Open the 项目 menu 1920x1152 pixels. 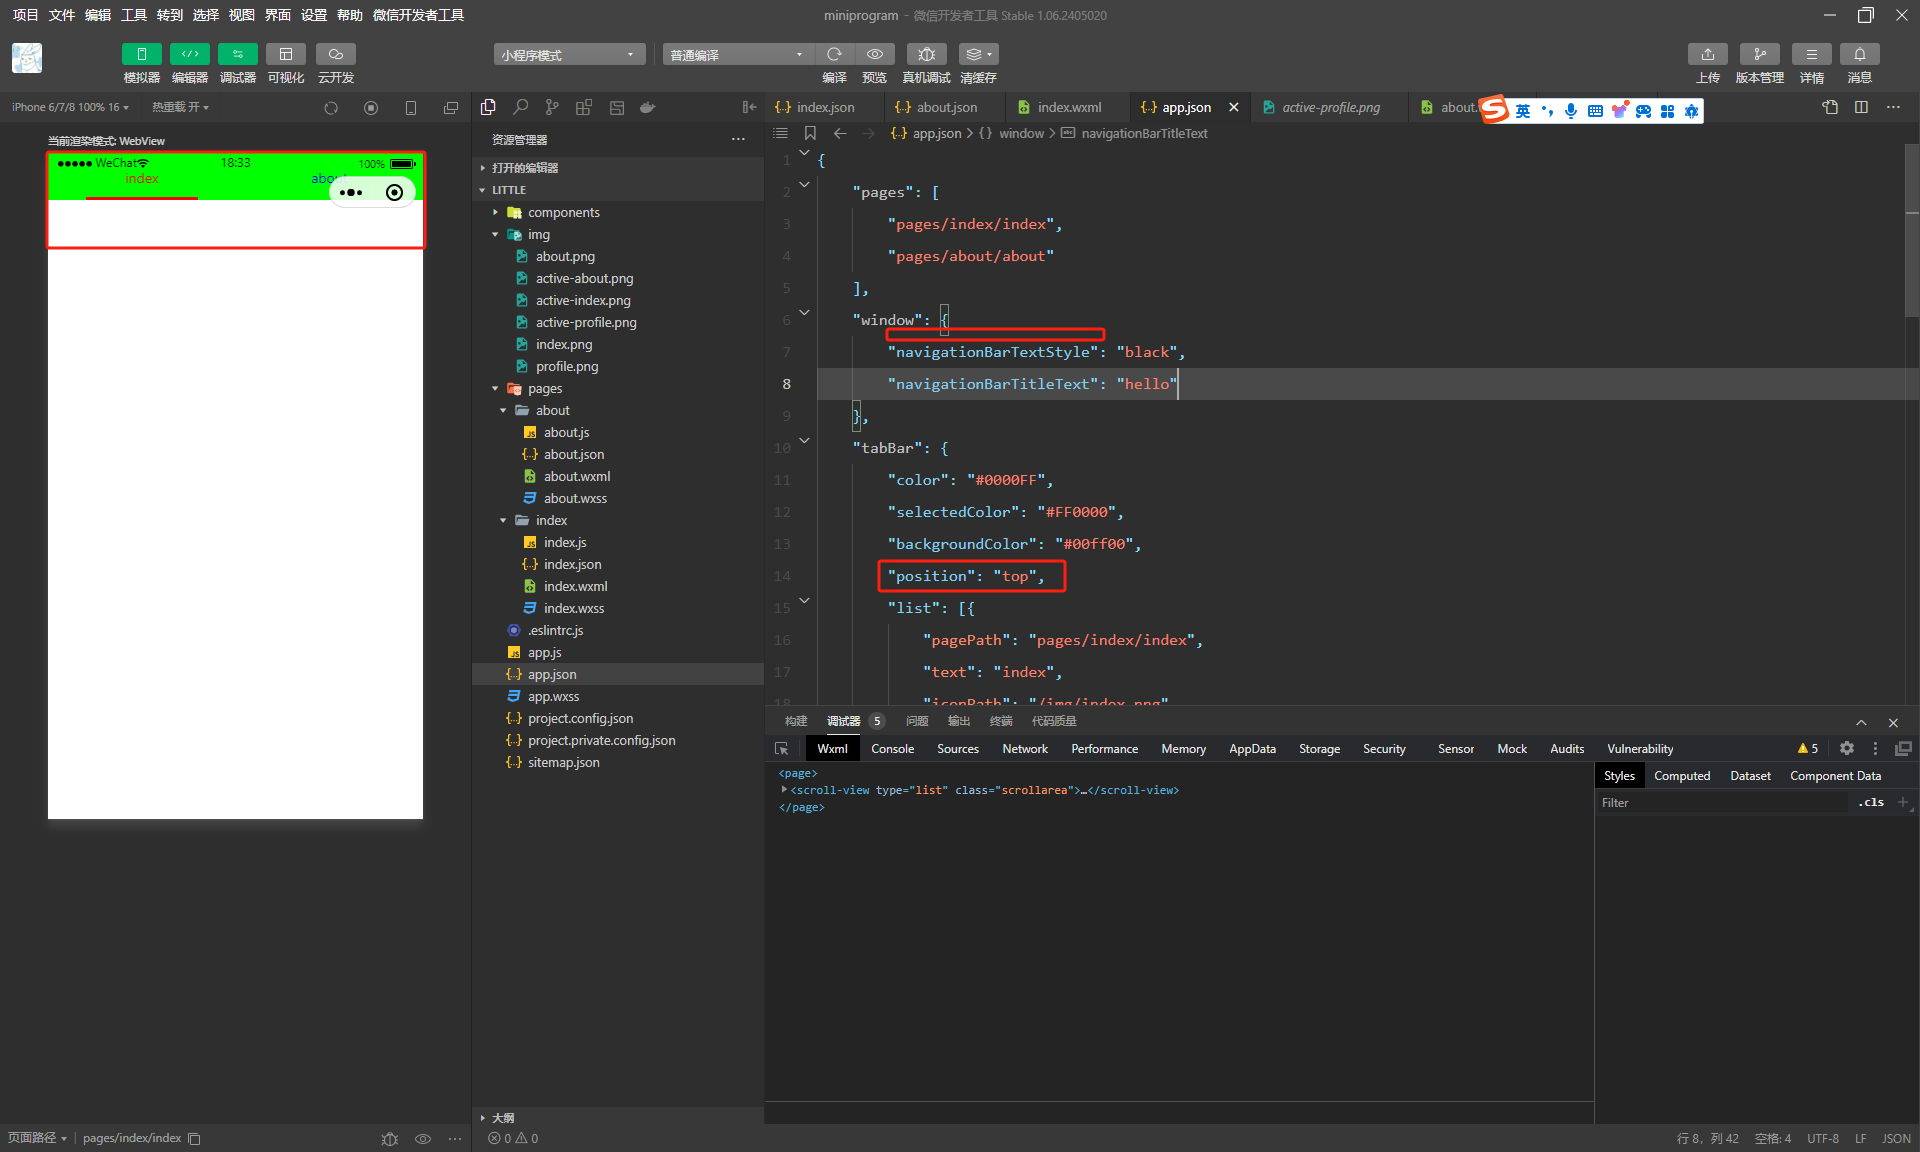[25, 15]
